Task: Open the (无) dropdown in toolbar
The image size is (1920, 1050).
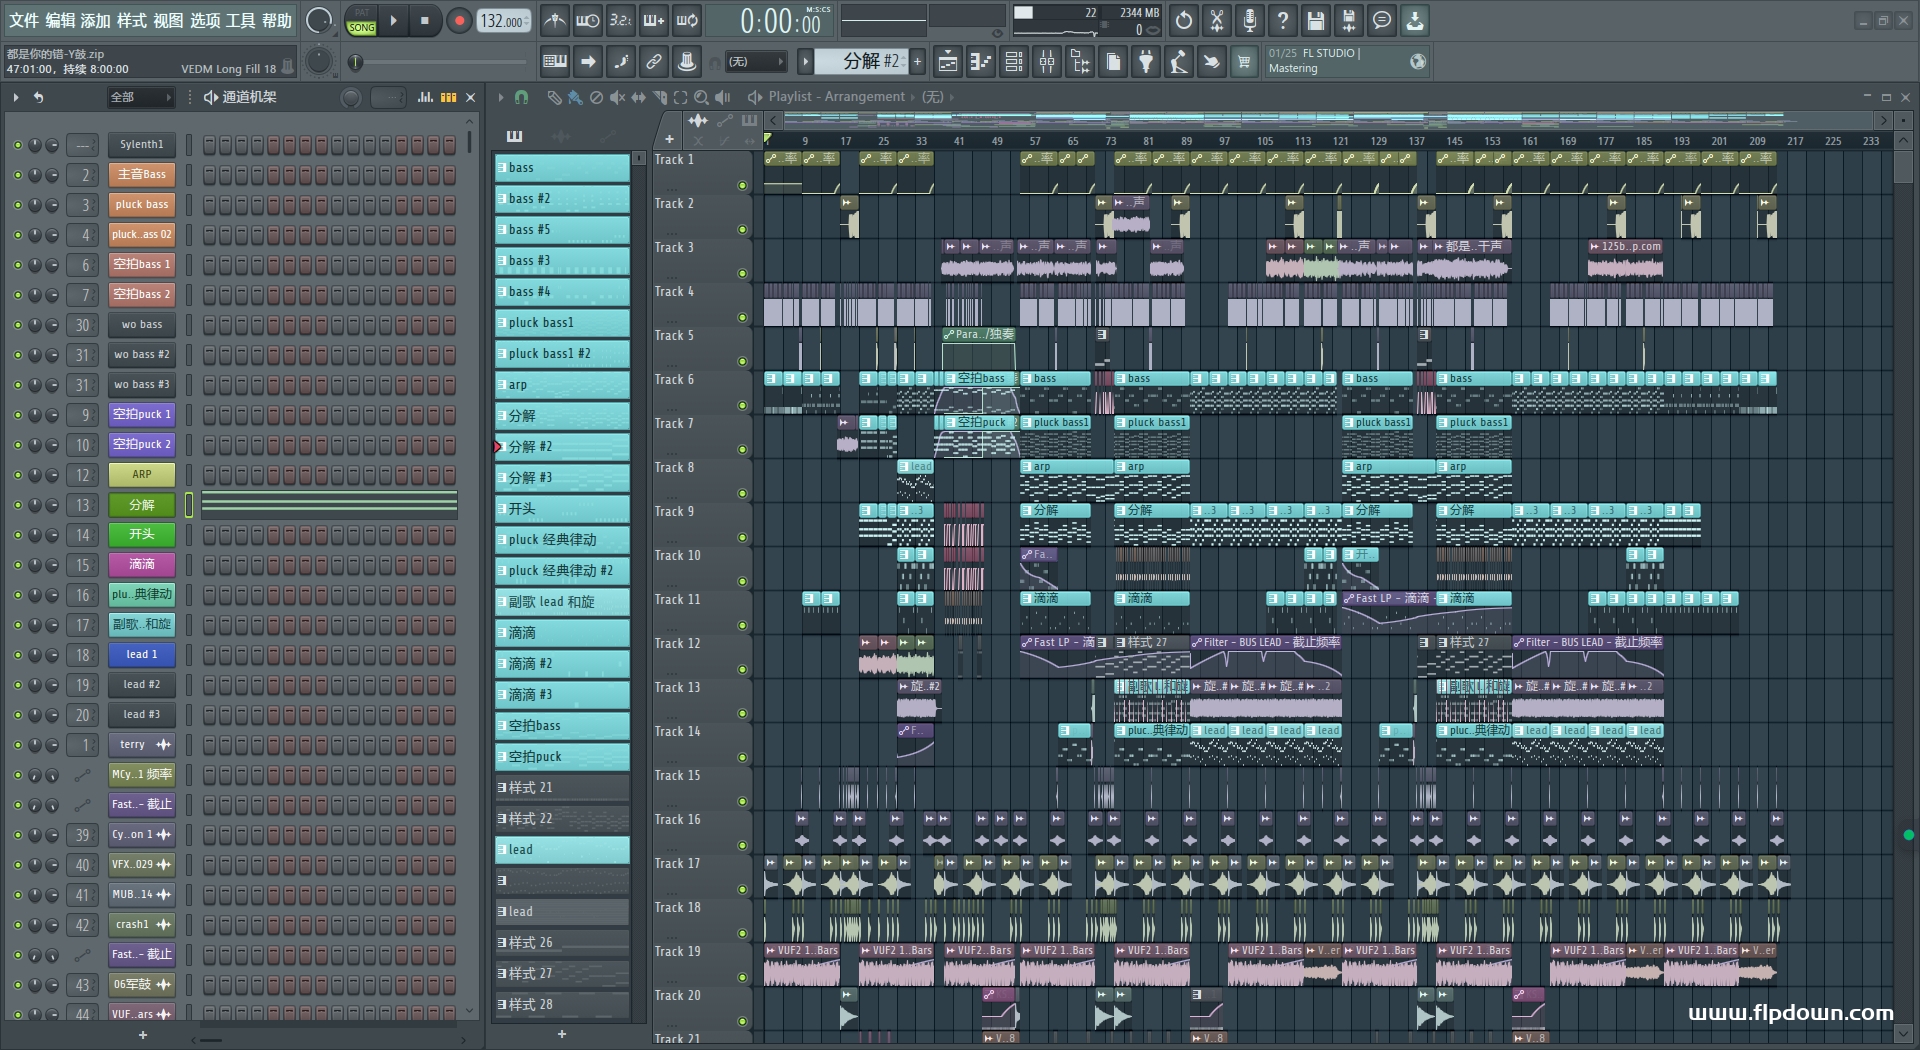Action: tap(755, 62)
